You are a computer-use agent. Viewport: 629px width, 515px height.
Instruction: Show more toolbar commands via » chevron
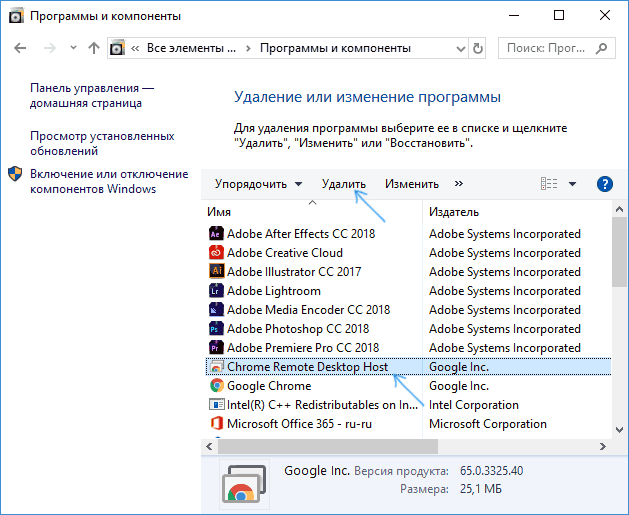click(459, 184)
